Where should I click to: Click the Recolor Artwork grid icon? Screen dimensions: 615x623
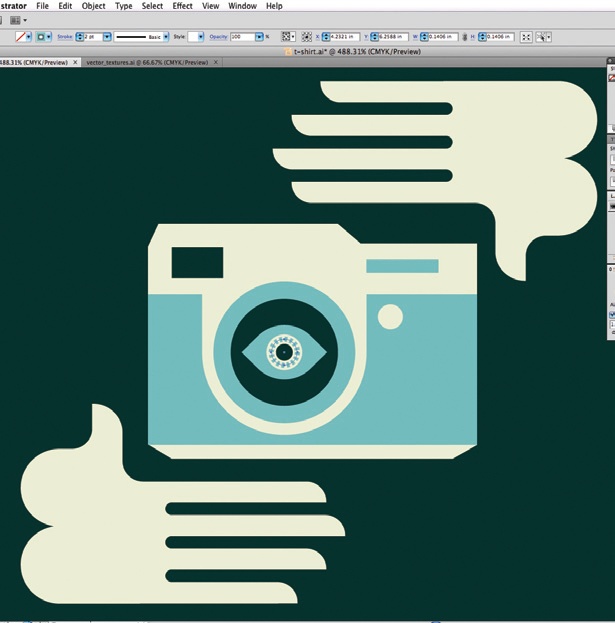286,37
